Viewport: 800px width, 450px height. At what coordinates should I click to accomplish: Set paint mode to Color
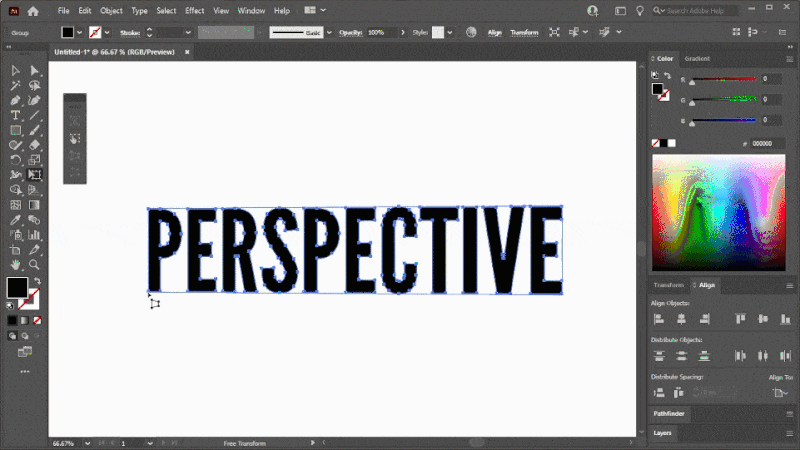click(x=12, y=320)
